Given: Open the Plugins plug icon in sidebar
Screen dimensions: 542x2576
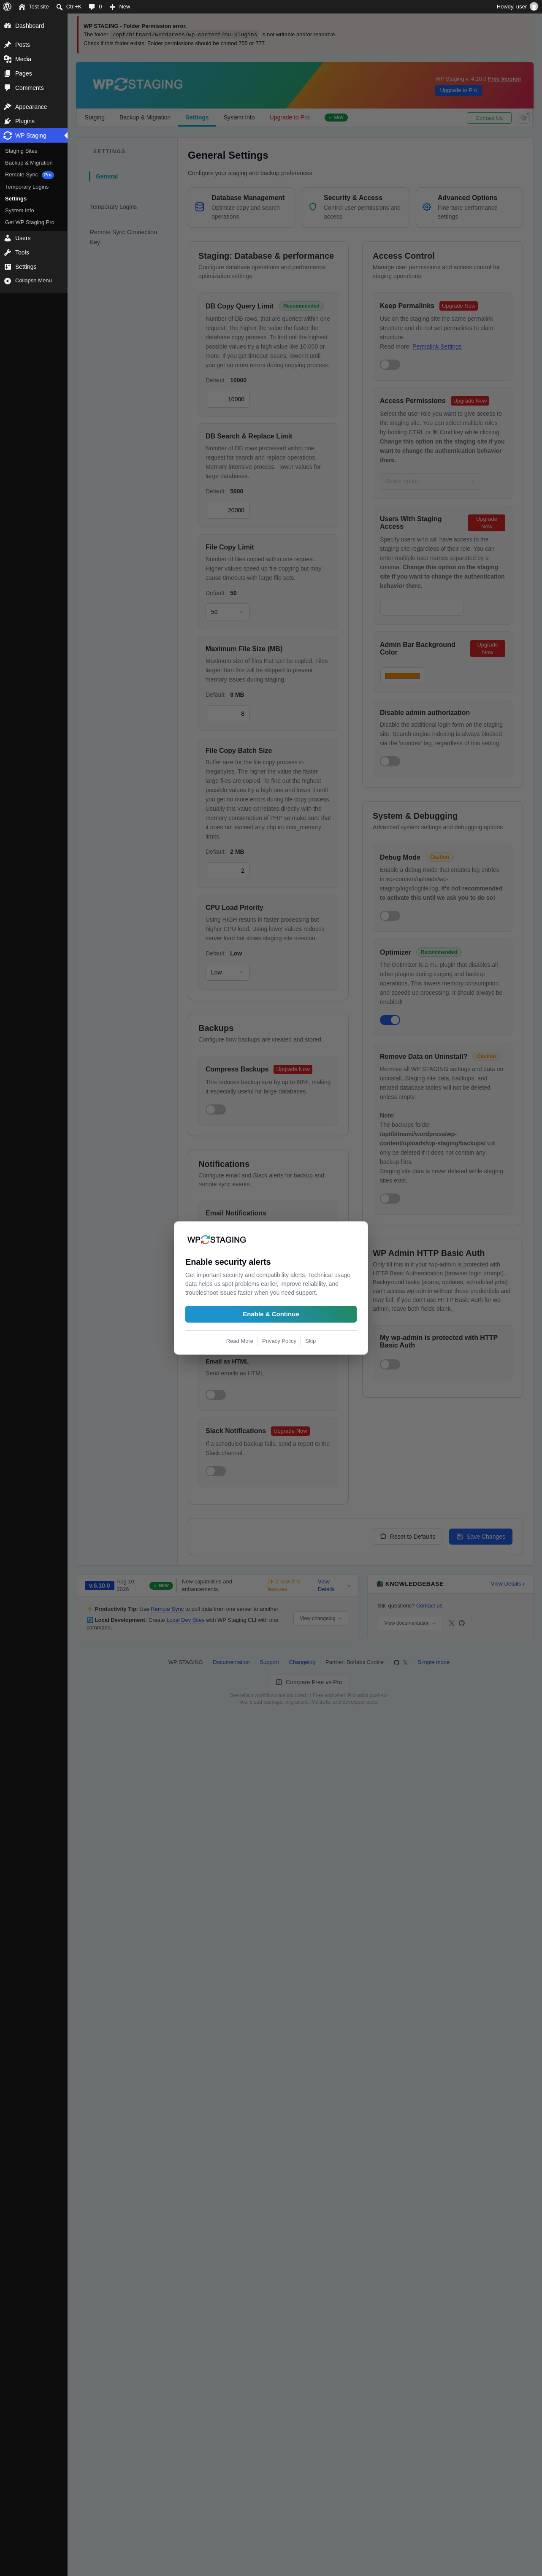Looking at the screenshot, I should pos(7,121).
